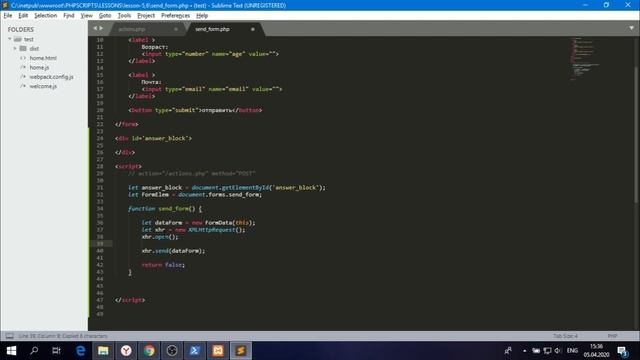Screen dimensions: 640x360
Task: Click the dist folder icon
Action: click(x=23, y=49)
